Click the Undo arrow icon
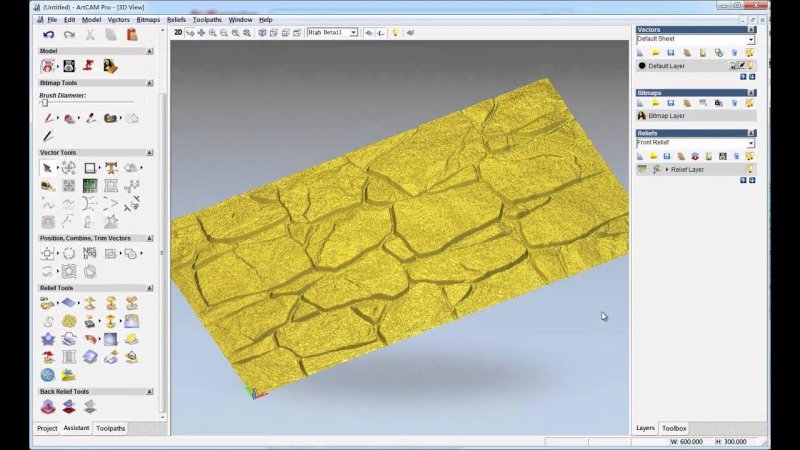Image resolution: width=800 pixels, height=450 pixels. point(47,34)
